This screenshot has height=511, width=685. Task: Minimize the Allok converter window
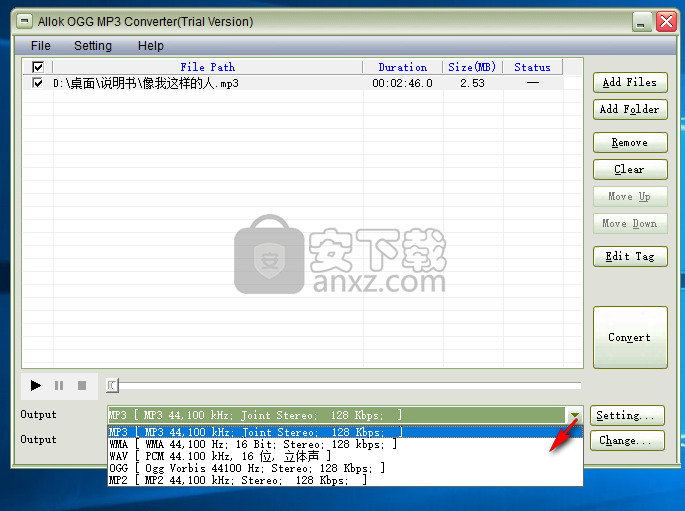[641, 22]
